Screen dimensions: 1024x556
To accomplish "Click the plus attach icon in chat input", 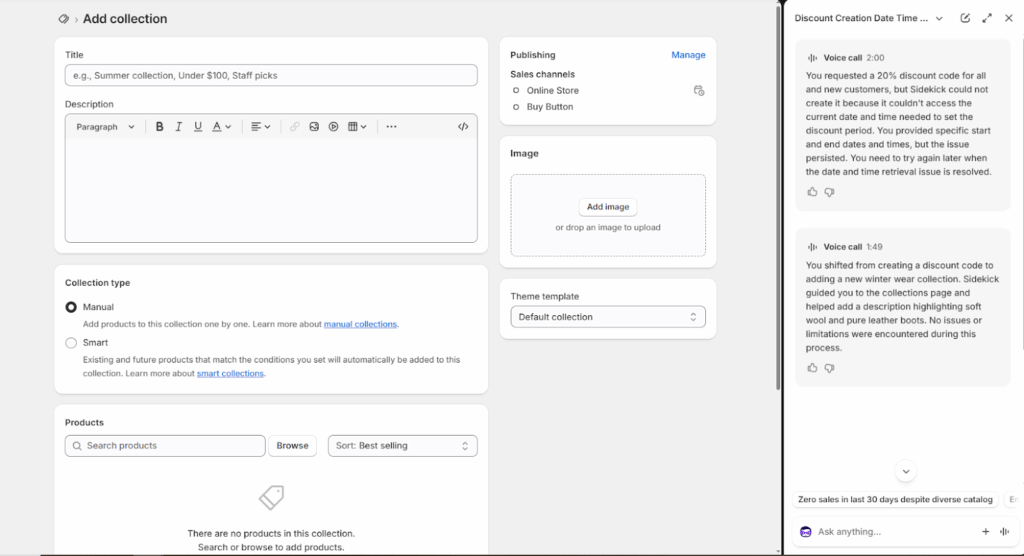I will click(x=985, y=532).
